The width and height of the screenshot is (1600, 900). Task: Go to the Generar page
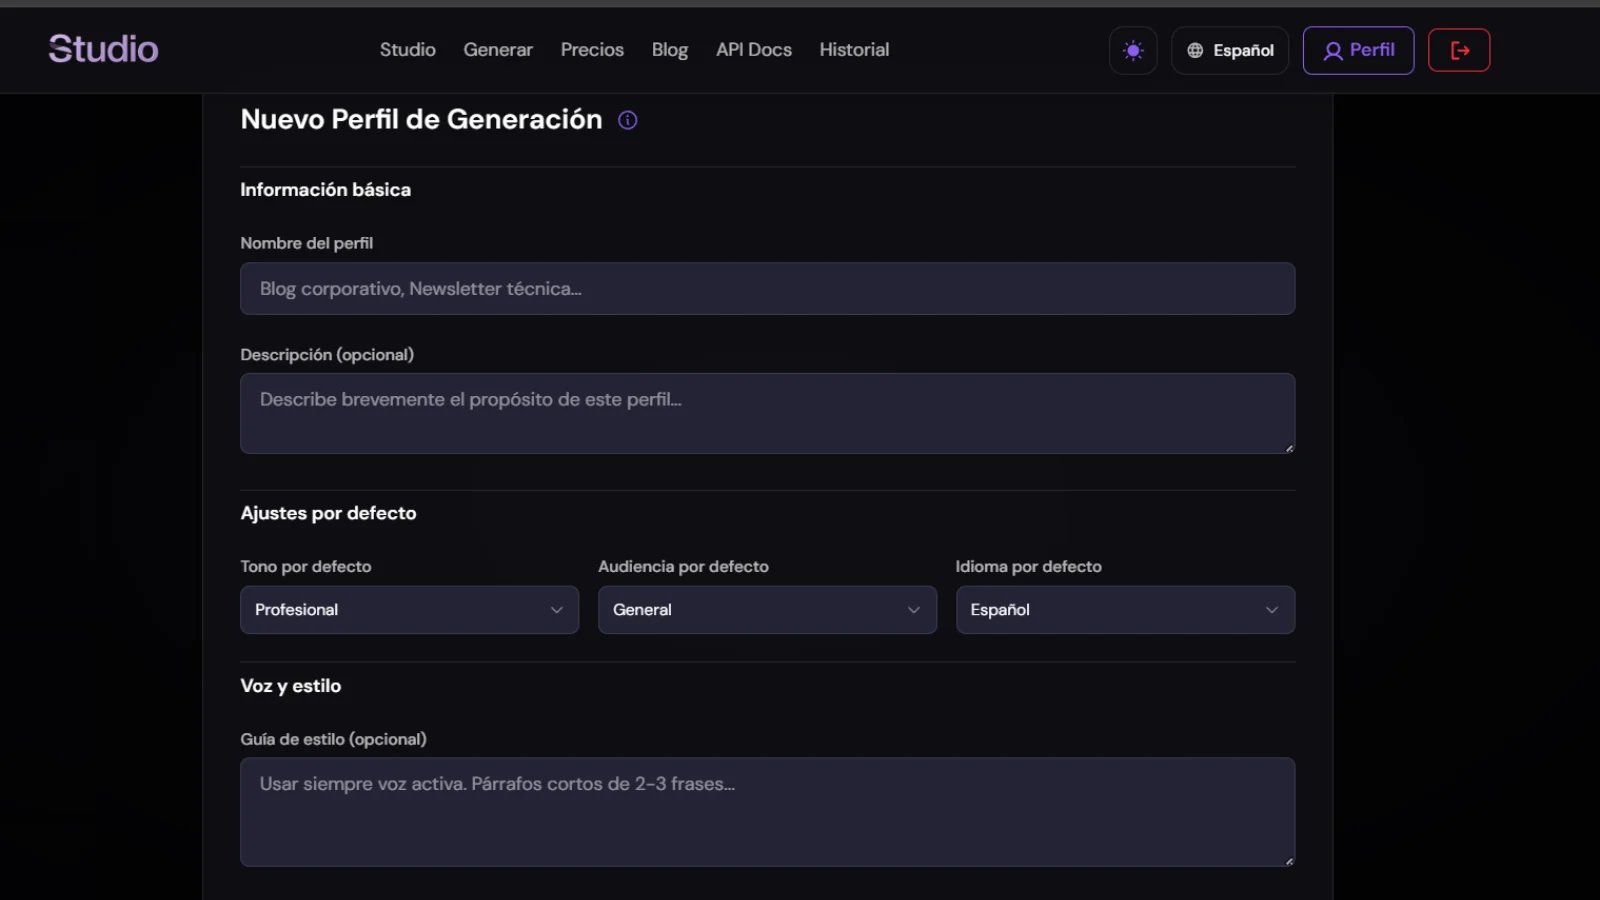click(498, 50)
